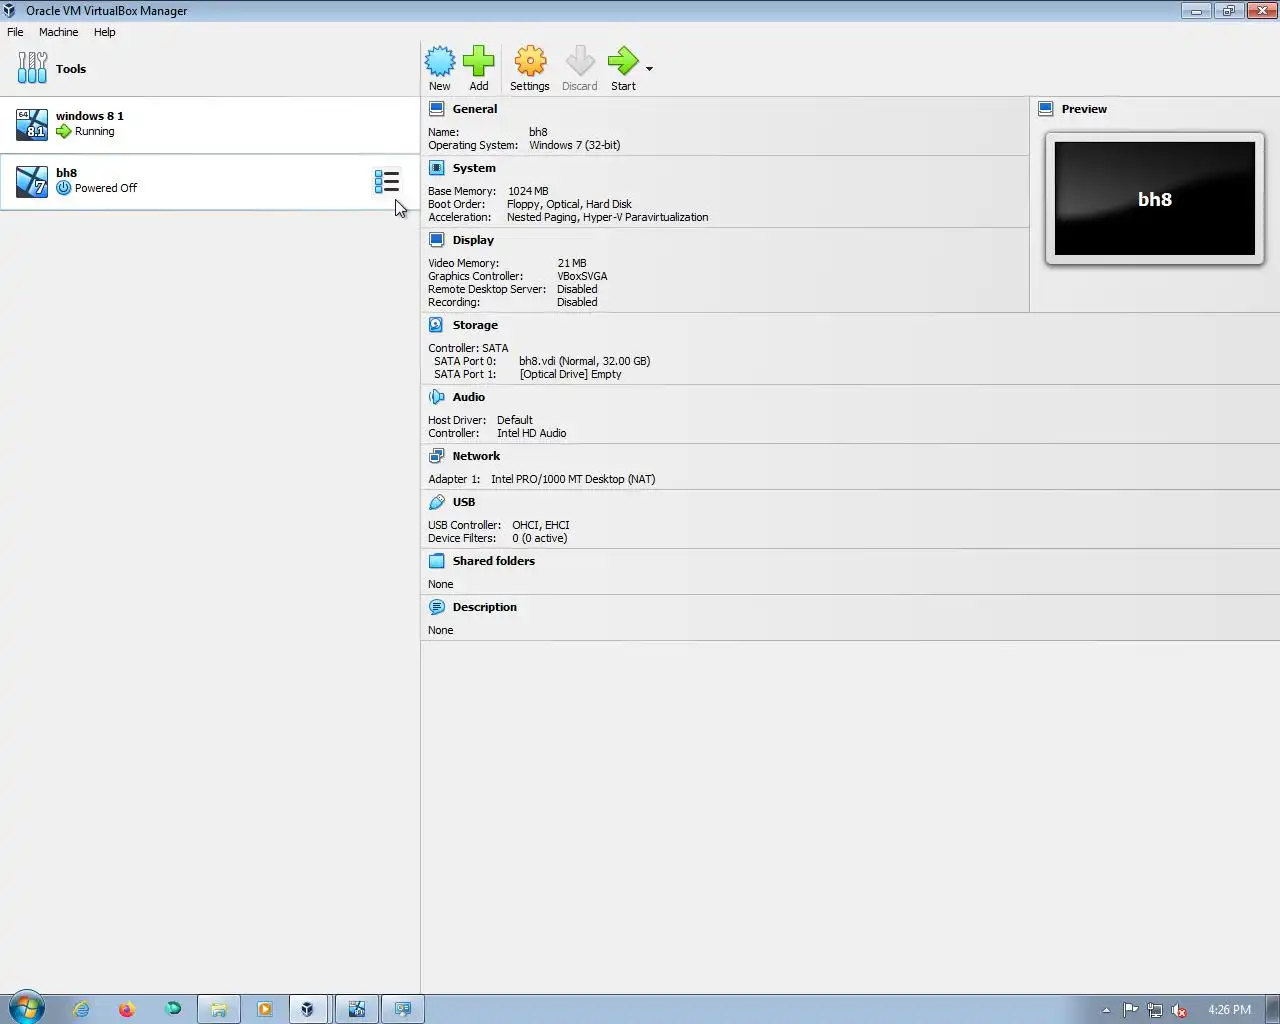The width and height of the screenshot is (1280, 1024).
Task: Click the Description section bubble icon
Action: point(437,607)
